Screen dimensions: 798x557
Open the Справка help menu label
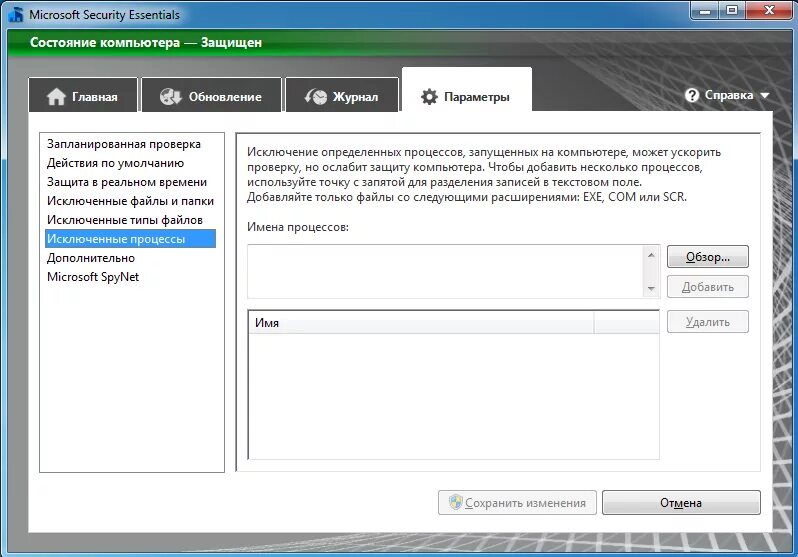pos(729,95)
